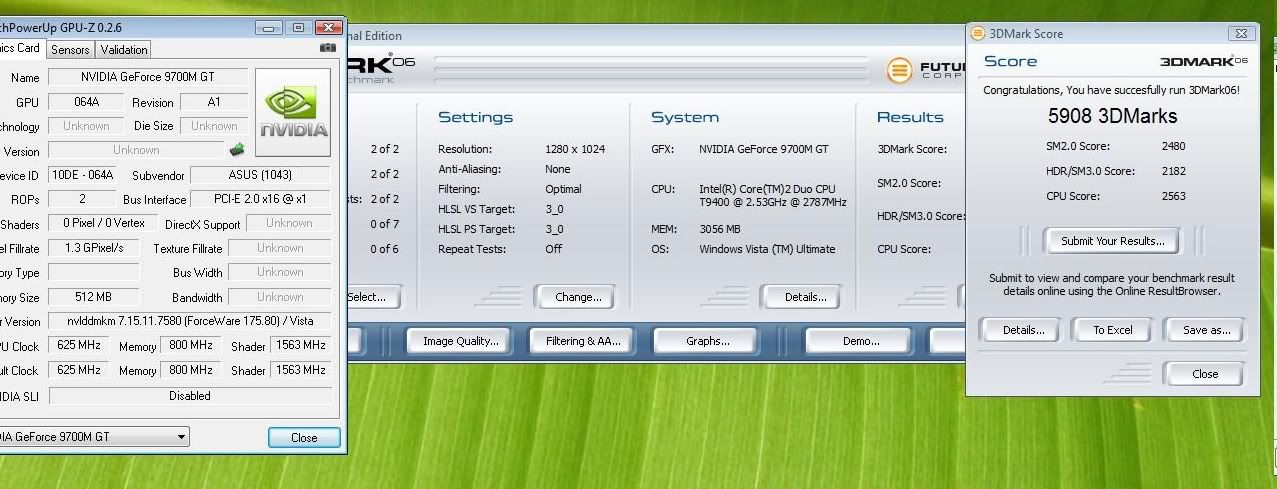Screen dimensions: 1277x489
Task: Click the GPU field showing 064A
Action: pyautogui.click(x=86, y=102)
